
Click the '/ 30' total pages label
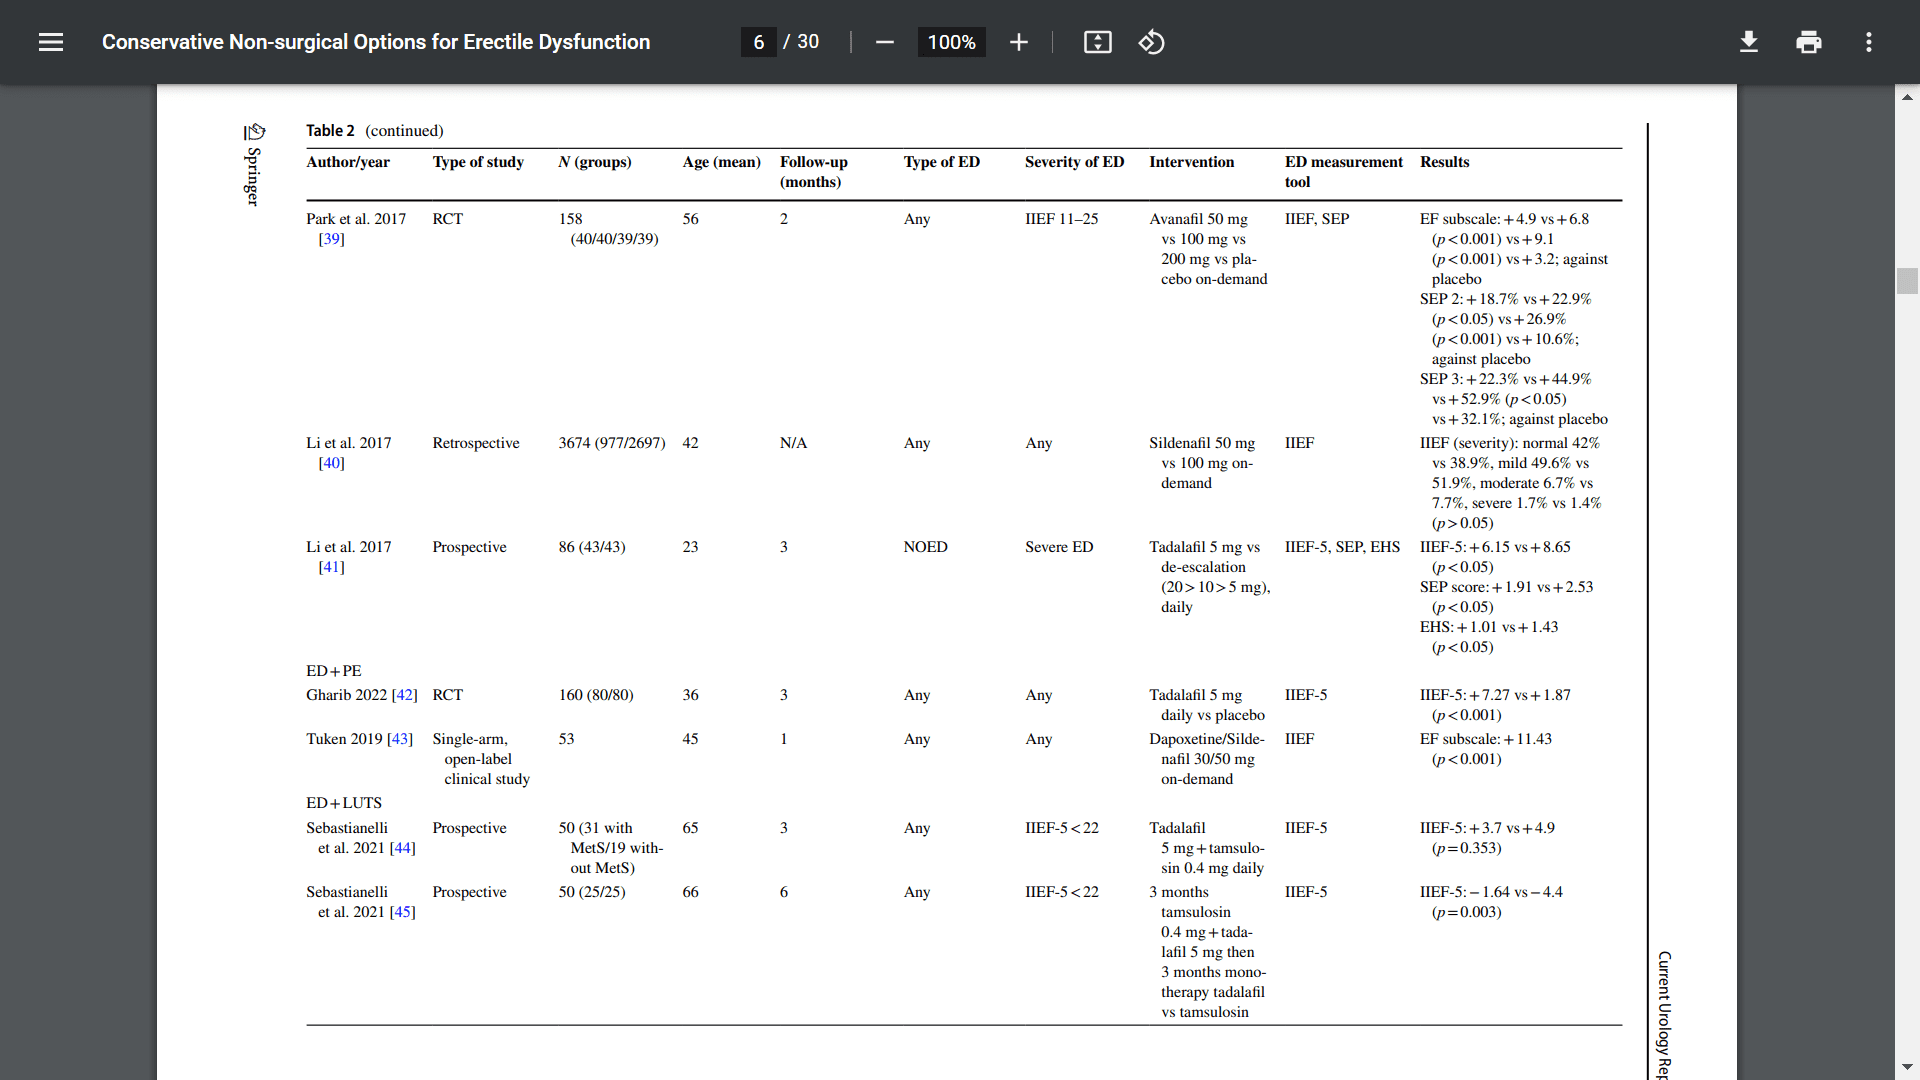pyautogui.click(x=801, y=42)
